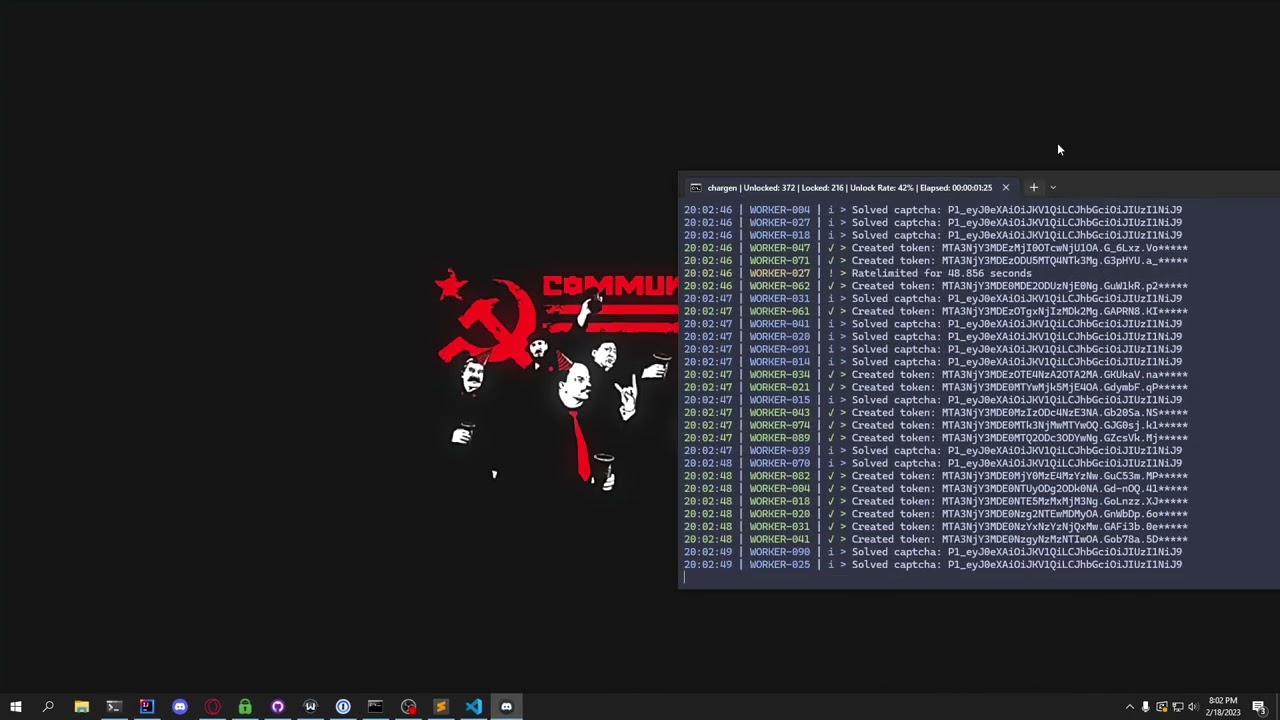Click WORKER-091 'Solved captcha' log line

click(x=933, y=349)
